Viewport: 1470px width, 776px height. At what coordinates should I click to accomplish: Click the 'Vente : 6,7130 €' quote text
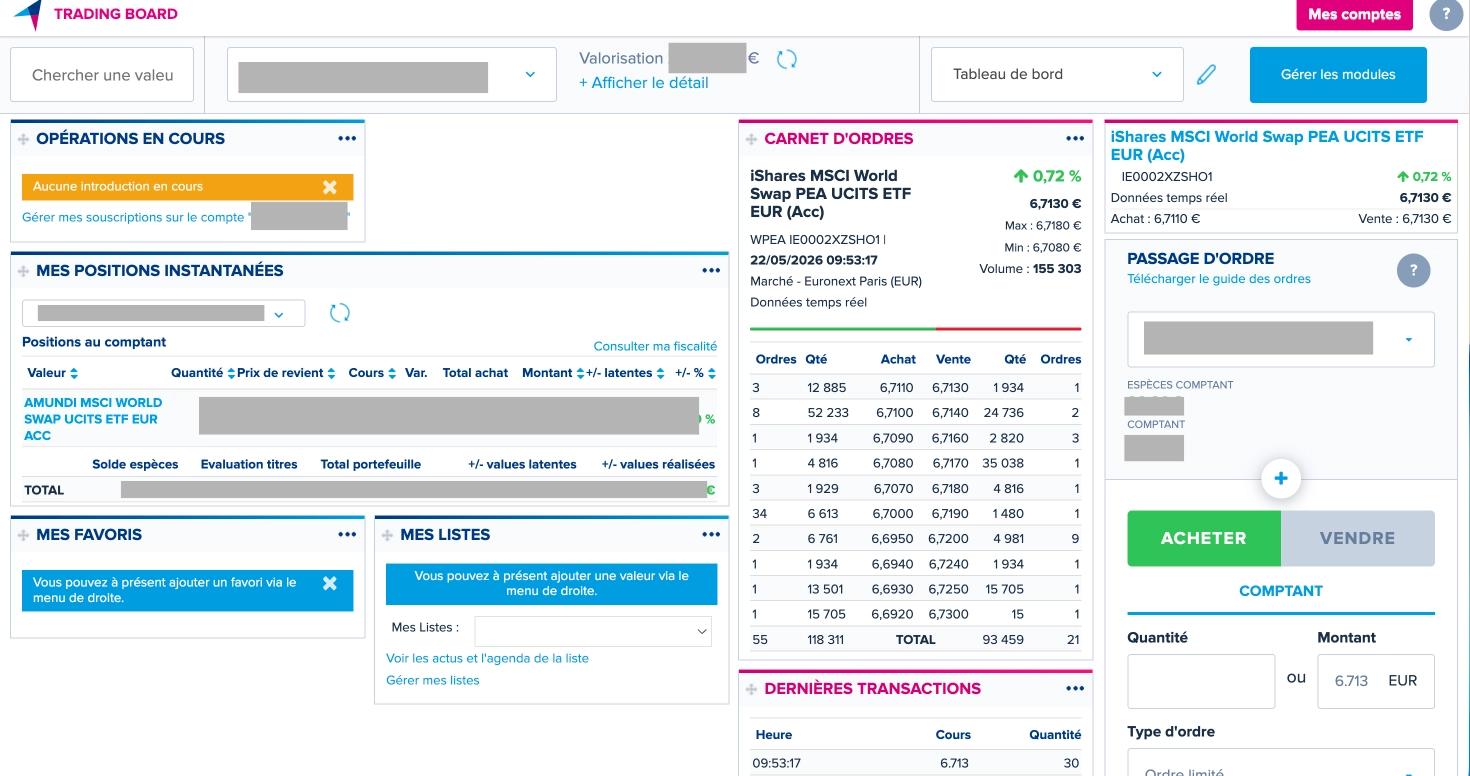click(x=1405, y=219)
